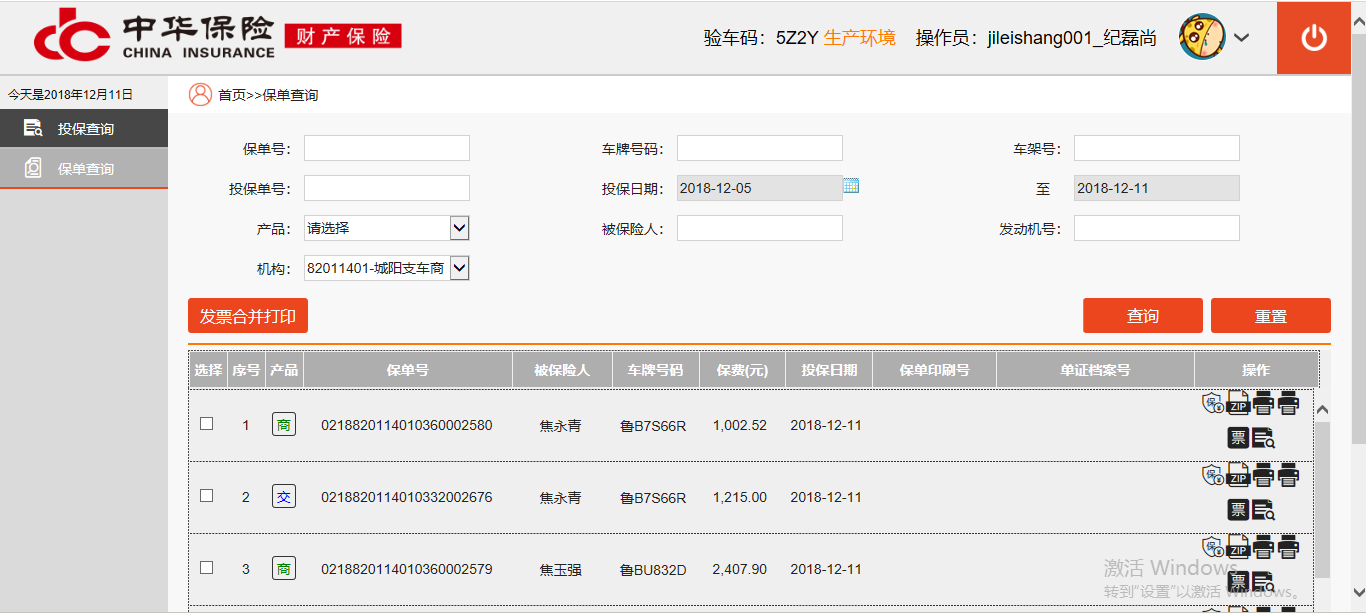Click the 查询 search button
The height and width of the screenshot is (614, 1366).
(1143, 315)
